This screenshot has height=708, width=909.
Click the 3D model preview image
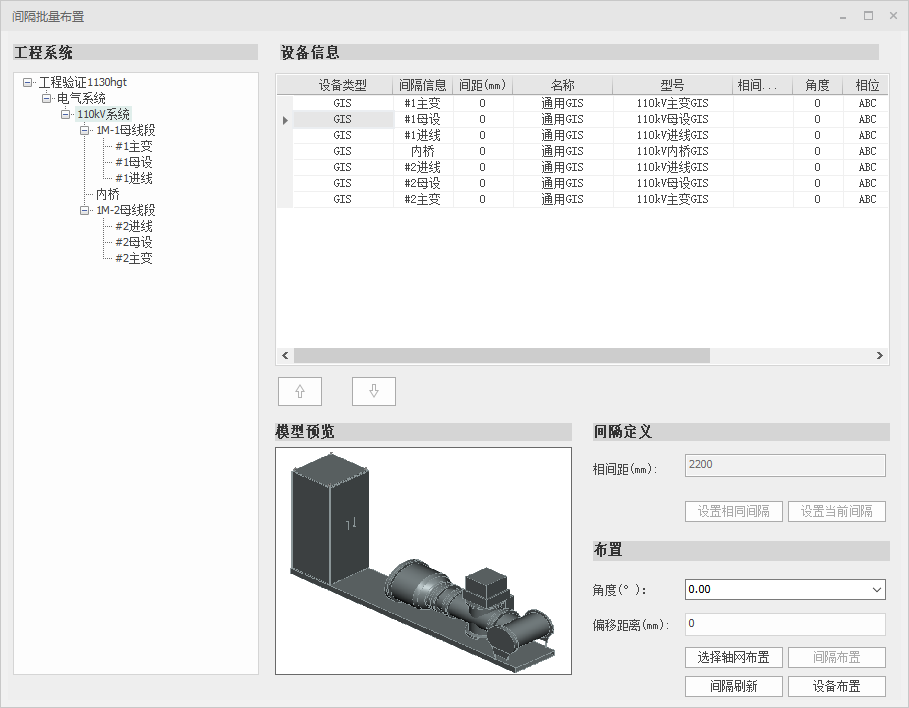click(422, 560)
